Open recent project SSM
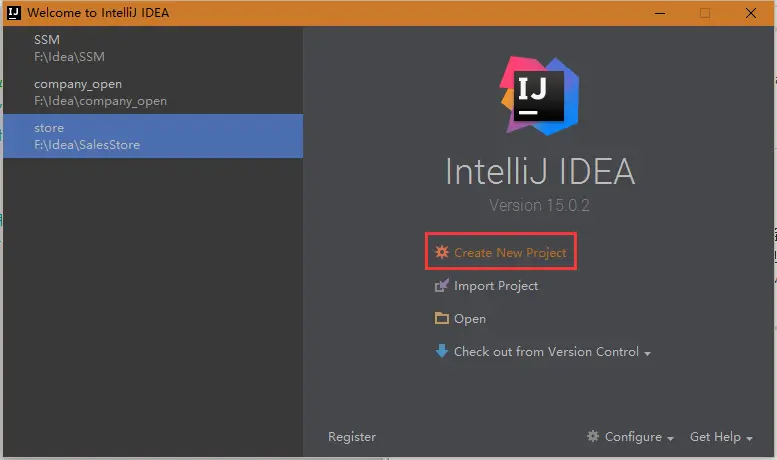The height and width of the screenshot is (460, 777). point(153,48)
